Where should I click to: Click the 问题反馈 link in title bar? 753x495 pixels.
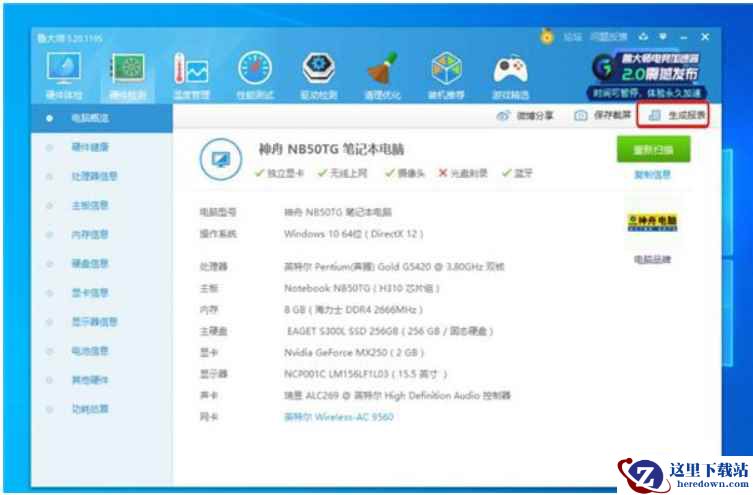(608, 37)
